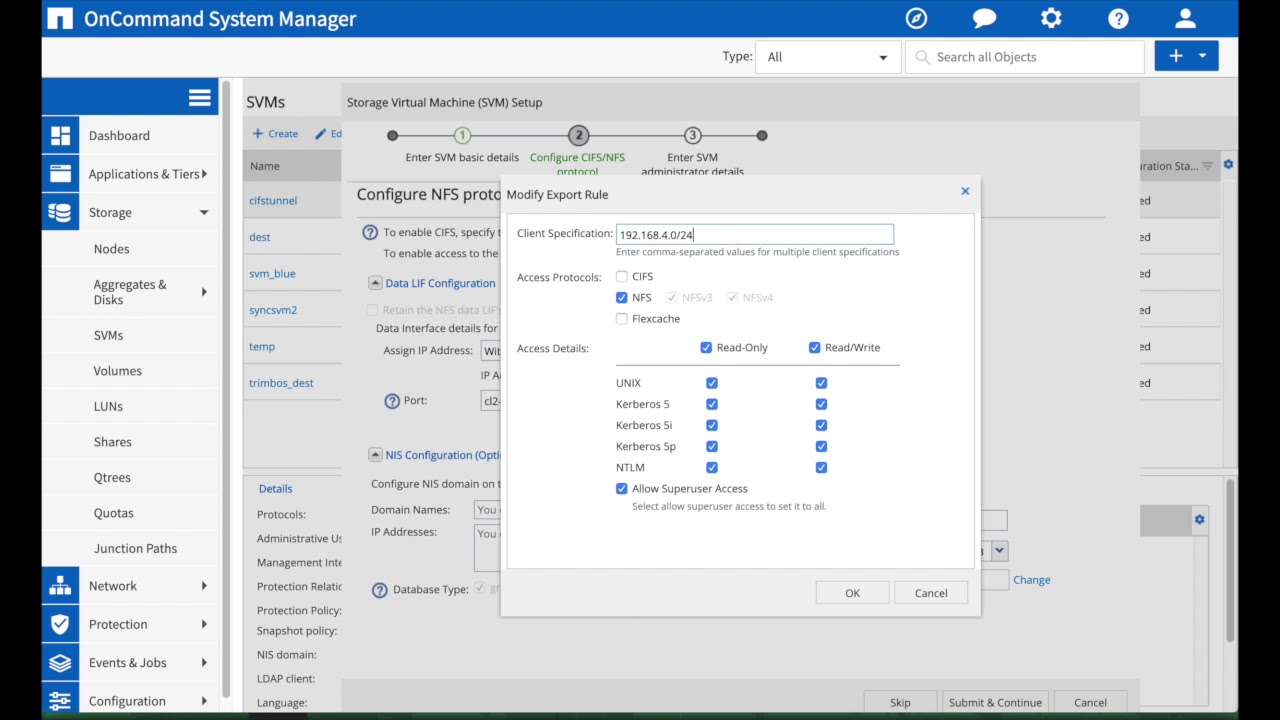Close the Modify Export Rule dialog
This screenshot has width=1280, height=720.
965,191
